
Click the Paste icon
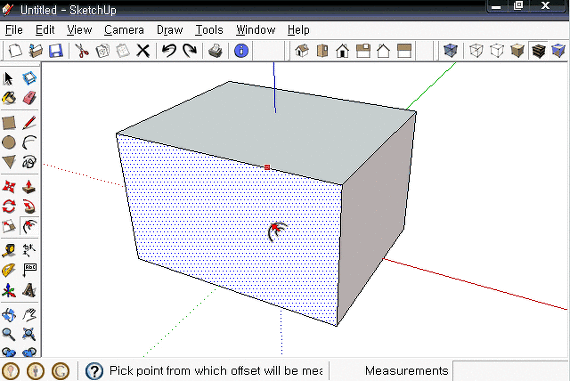tap(123, 51)
